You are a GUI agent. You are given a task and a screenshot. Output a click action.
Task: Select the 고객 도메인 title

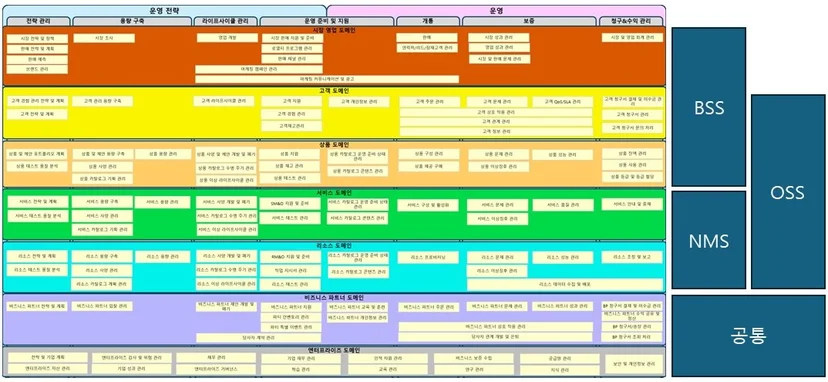click(x=334, y=91)
